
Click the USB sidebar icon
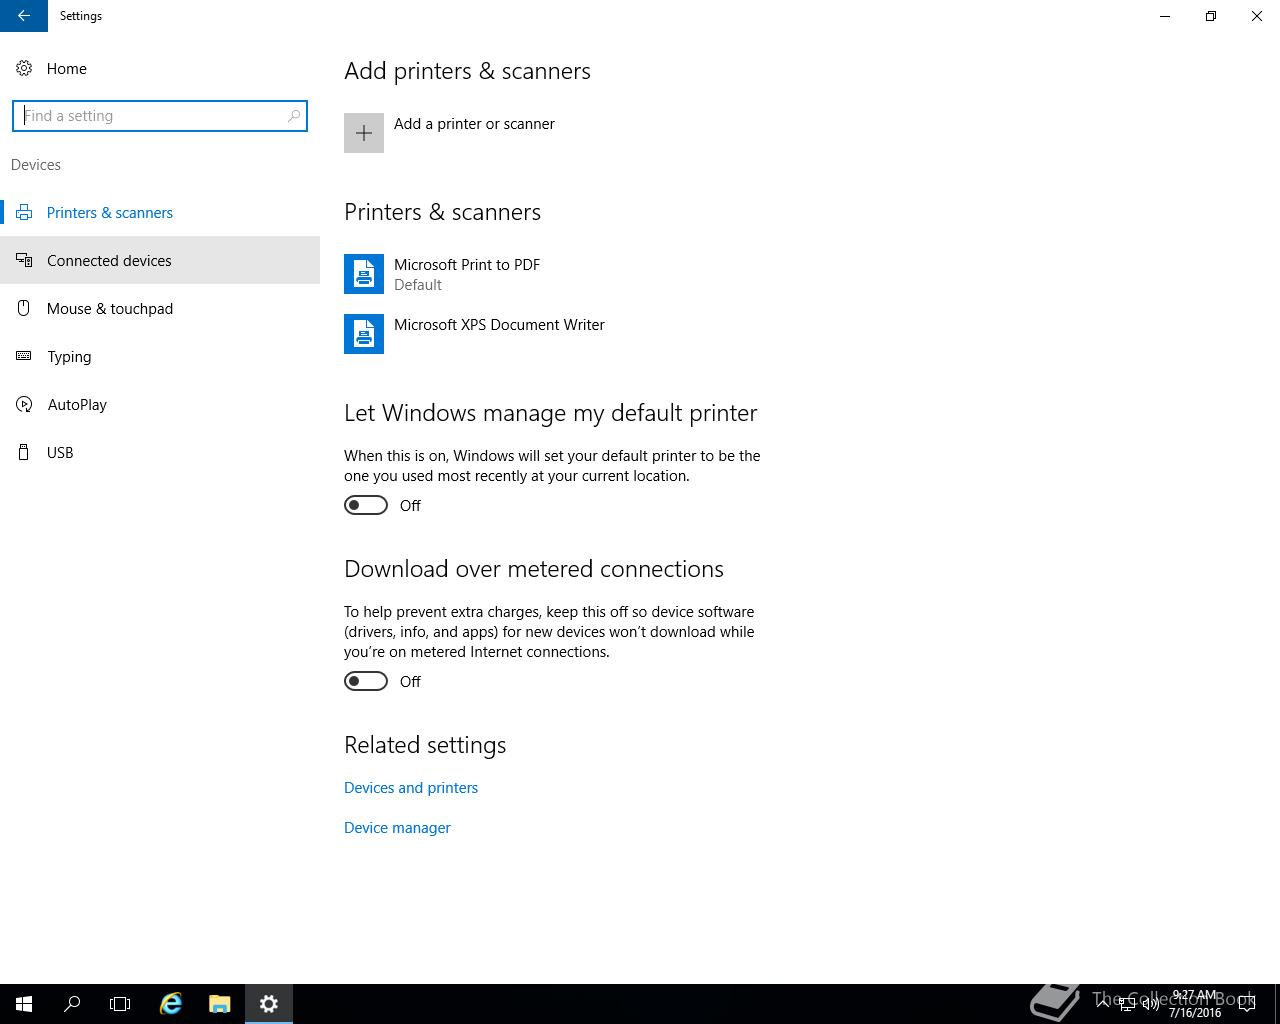coord(24,453)
